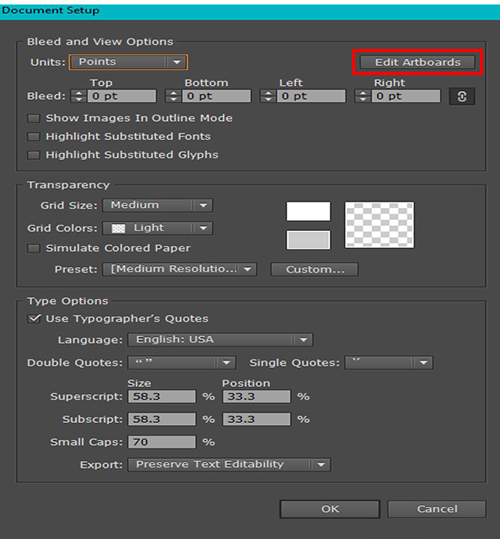This screenshot has height=539, width=500.
Task: Click the Cancel button
Action: click(x=437, y=509)
